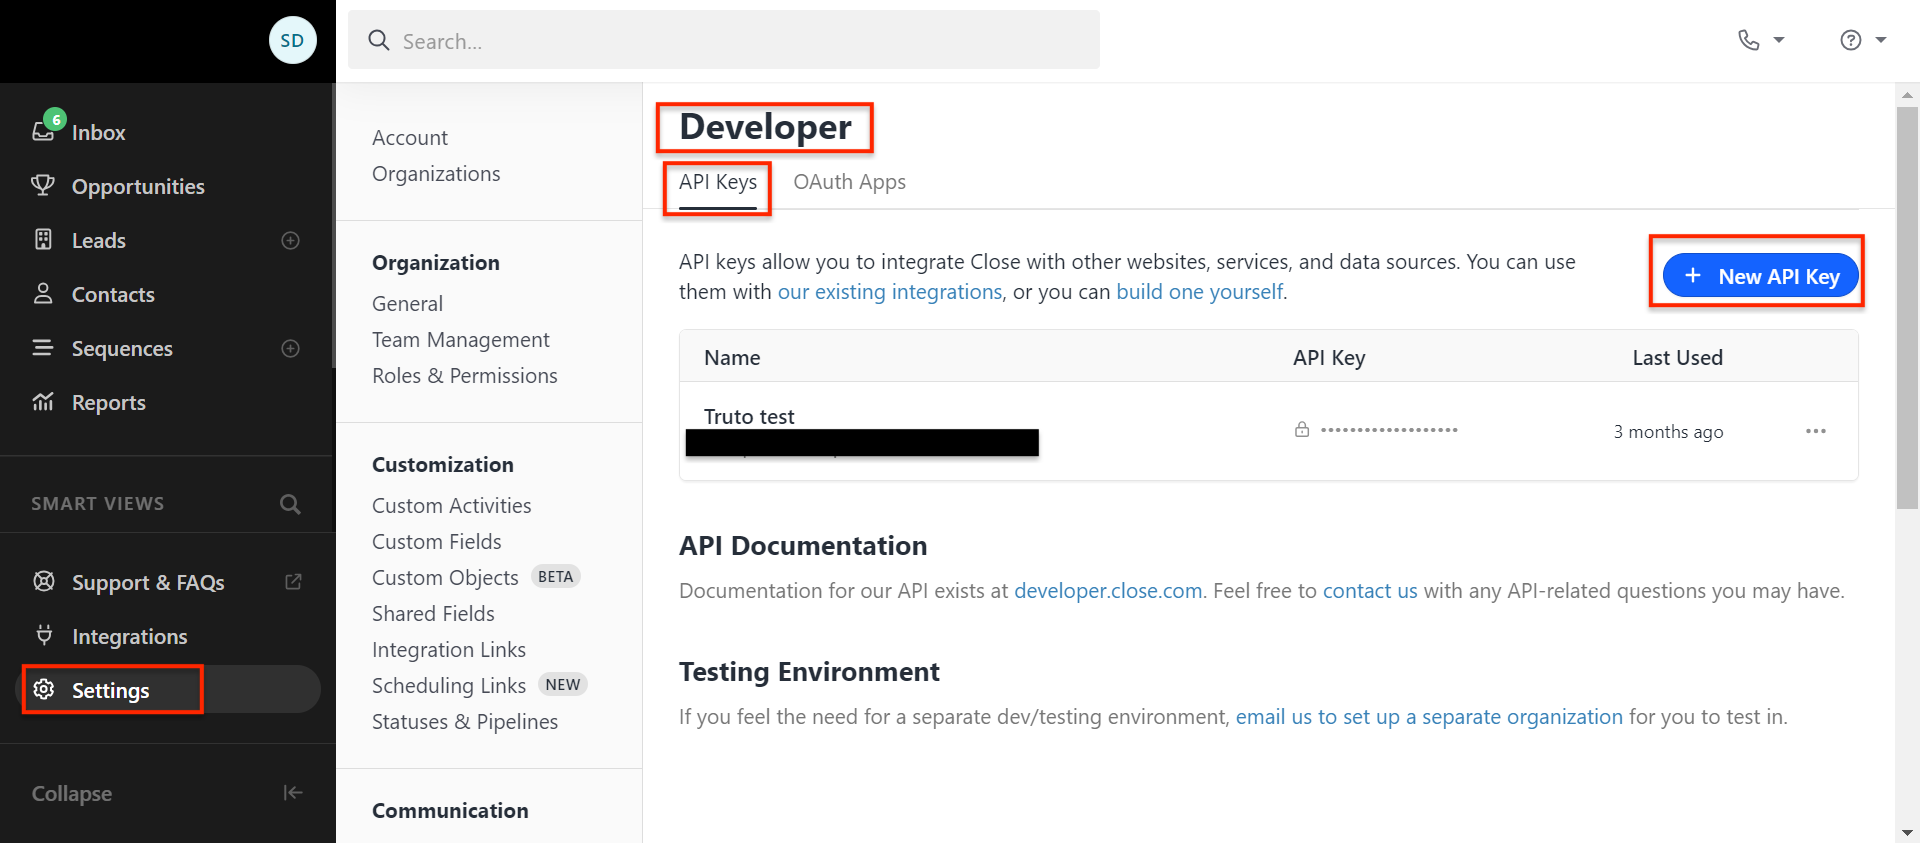The height and width of the screenshot is (843, 1920).
Task: Open Support external link icon
Action: 293,581
